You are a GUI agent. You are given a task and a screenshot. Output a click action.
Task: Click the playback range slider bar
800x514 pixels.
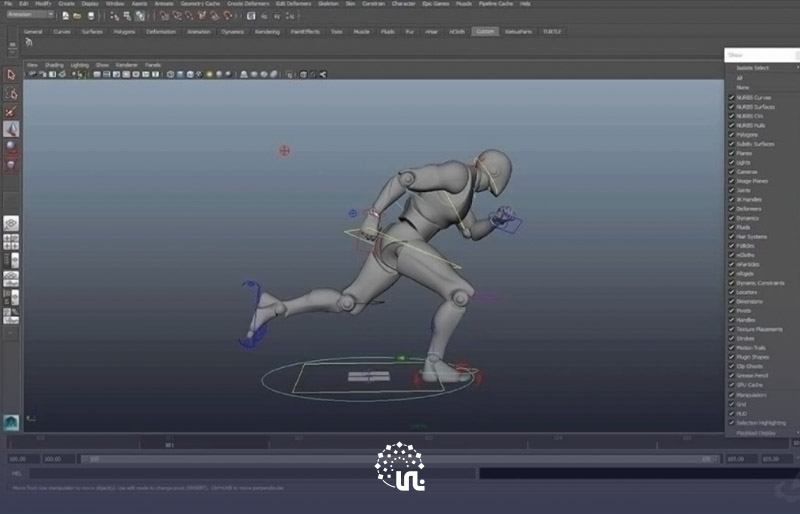click(399, 459)
